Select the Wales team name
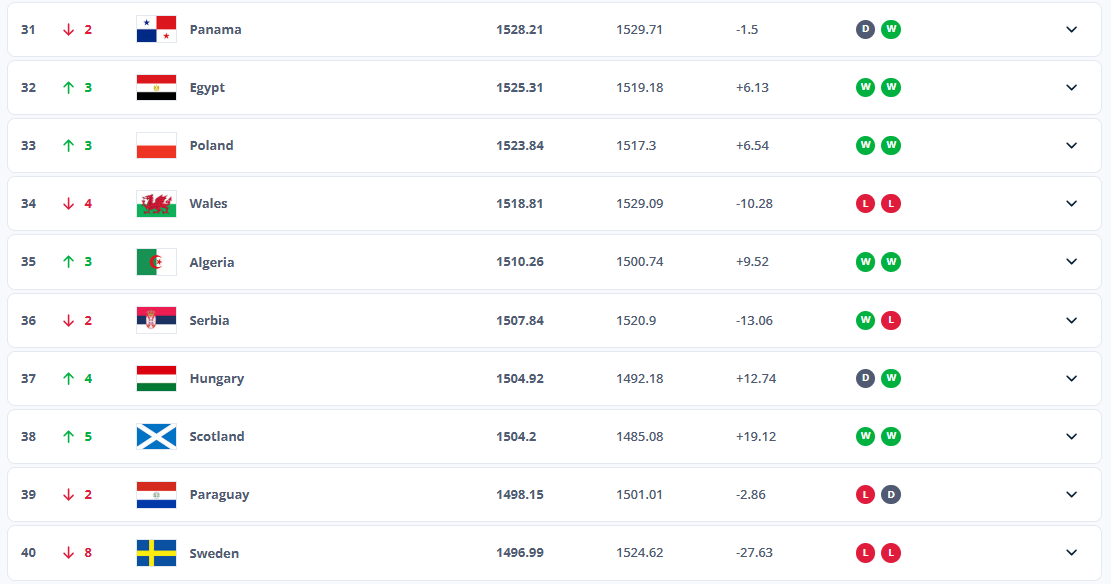Screen dimensions: 1111x584 click(x=208, y=204)
